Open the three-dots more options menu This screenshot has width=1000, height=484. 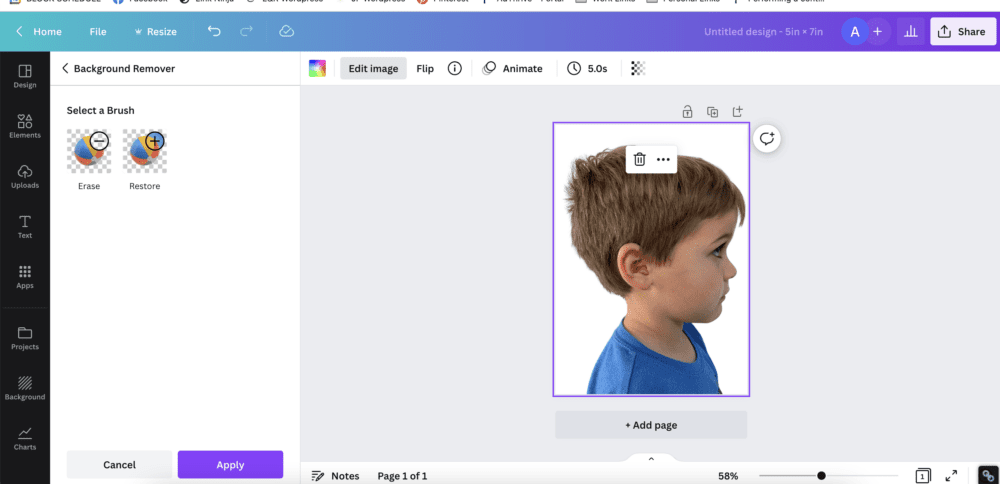pos(663,159)
